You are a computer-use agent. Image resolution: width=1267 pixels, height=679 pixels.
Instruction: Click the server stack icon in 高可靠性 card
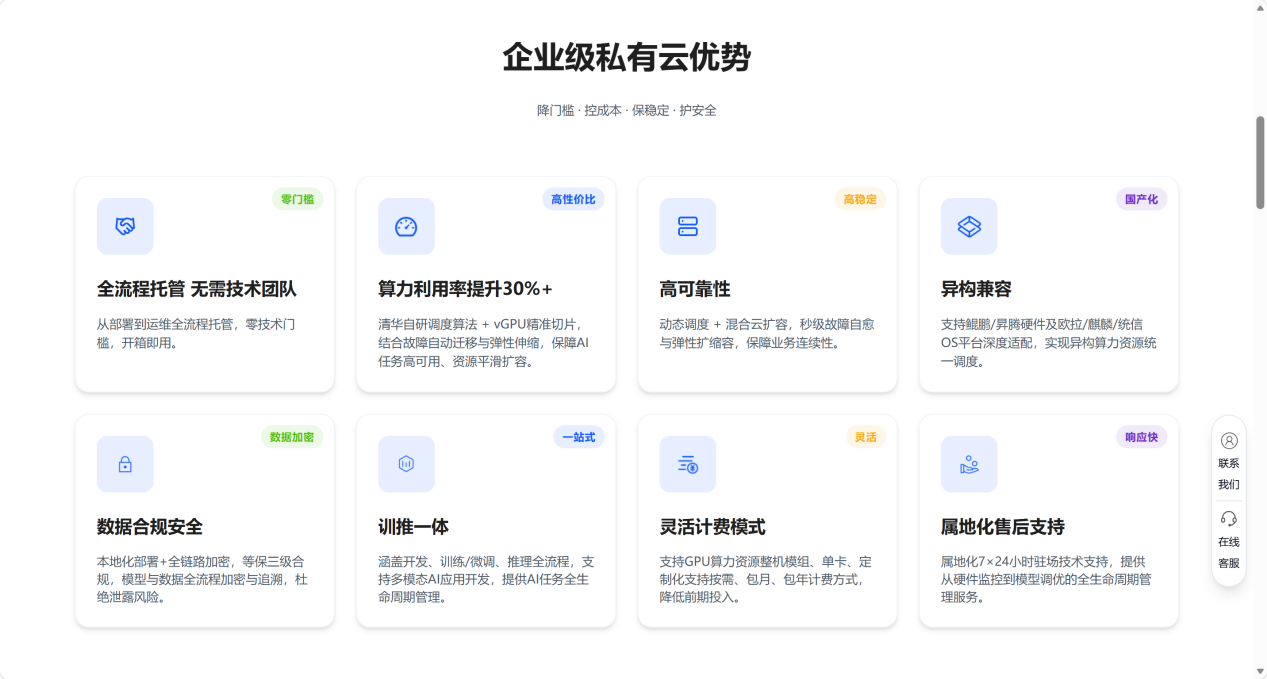click(x=688, y=226)
